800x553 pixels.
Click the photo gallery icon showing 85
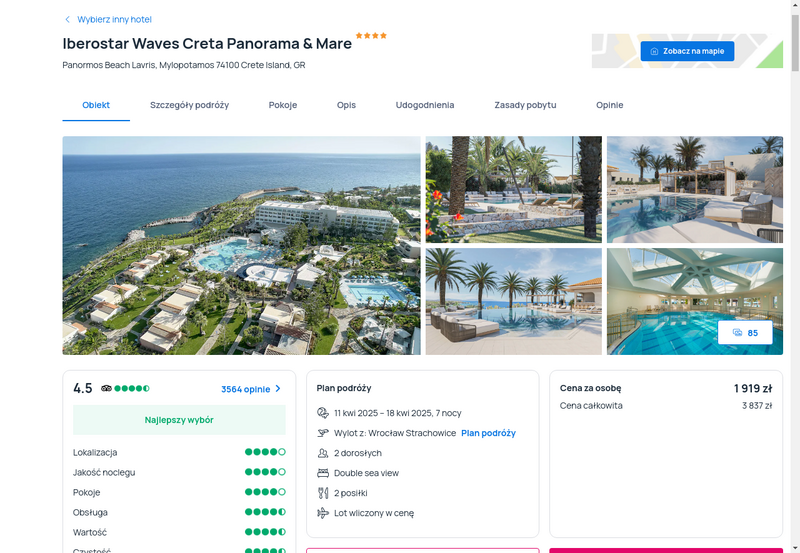pos(737,333)
